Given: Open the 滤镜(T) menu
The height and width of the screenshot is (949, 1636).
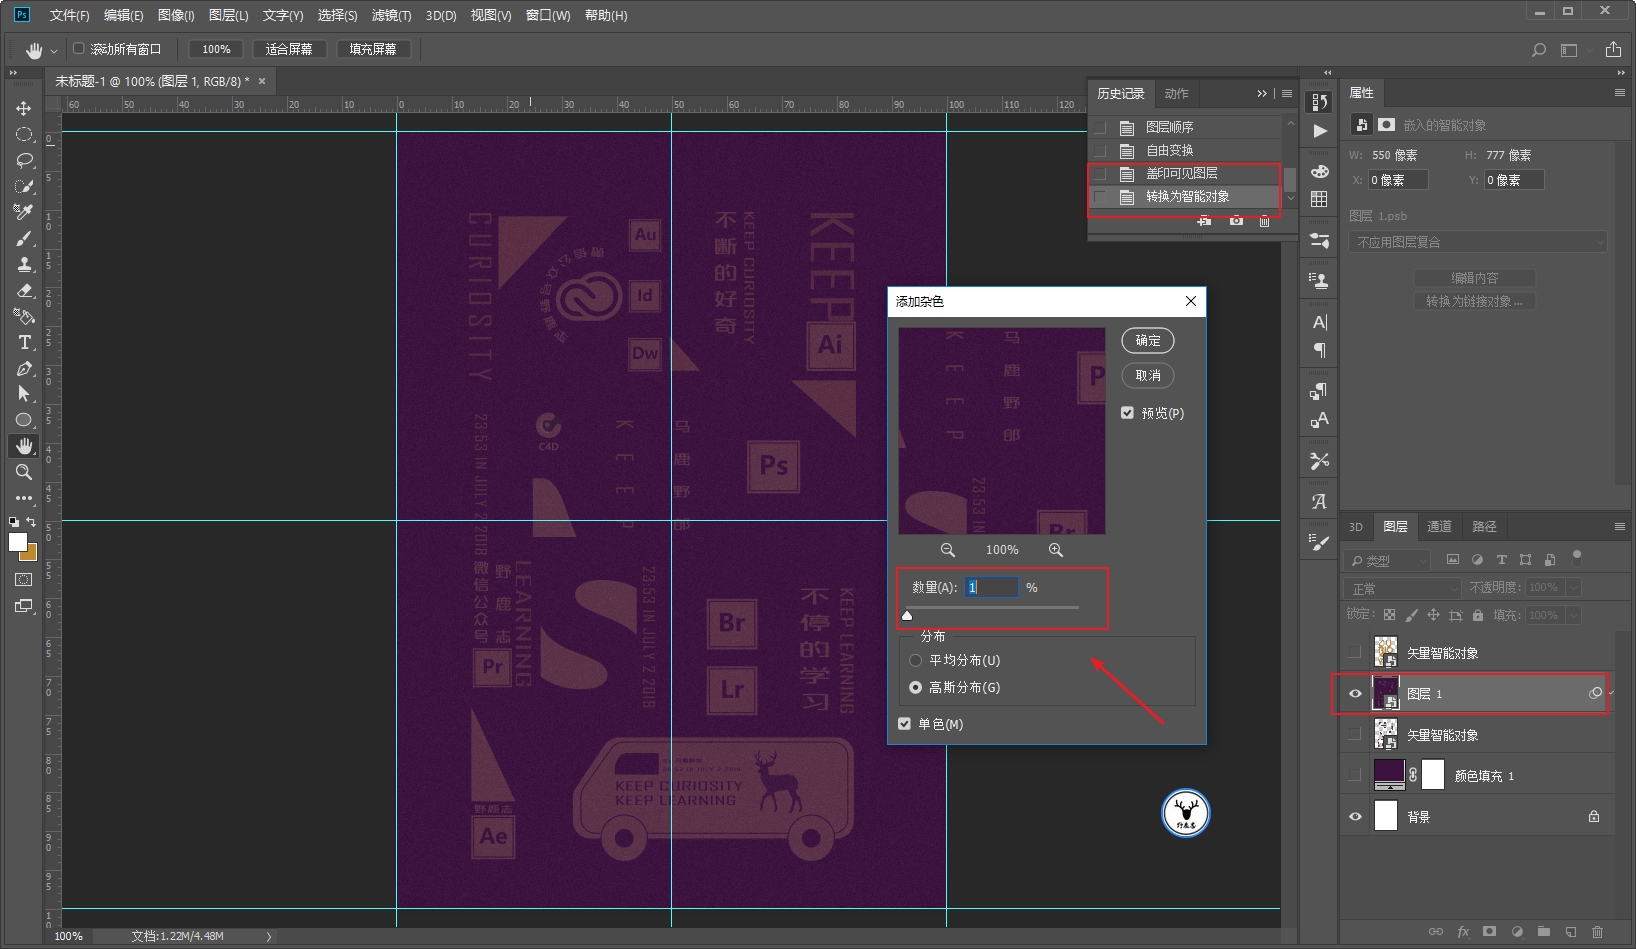Looking at the screenshot, I should 391,15.
